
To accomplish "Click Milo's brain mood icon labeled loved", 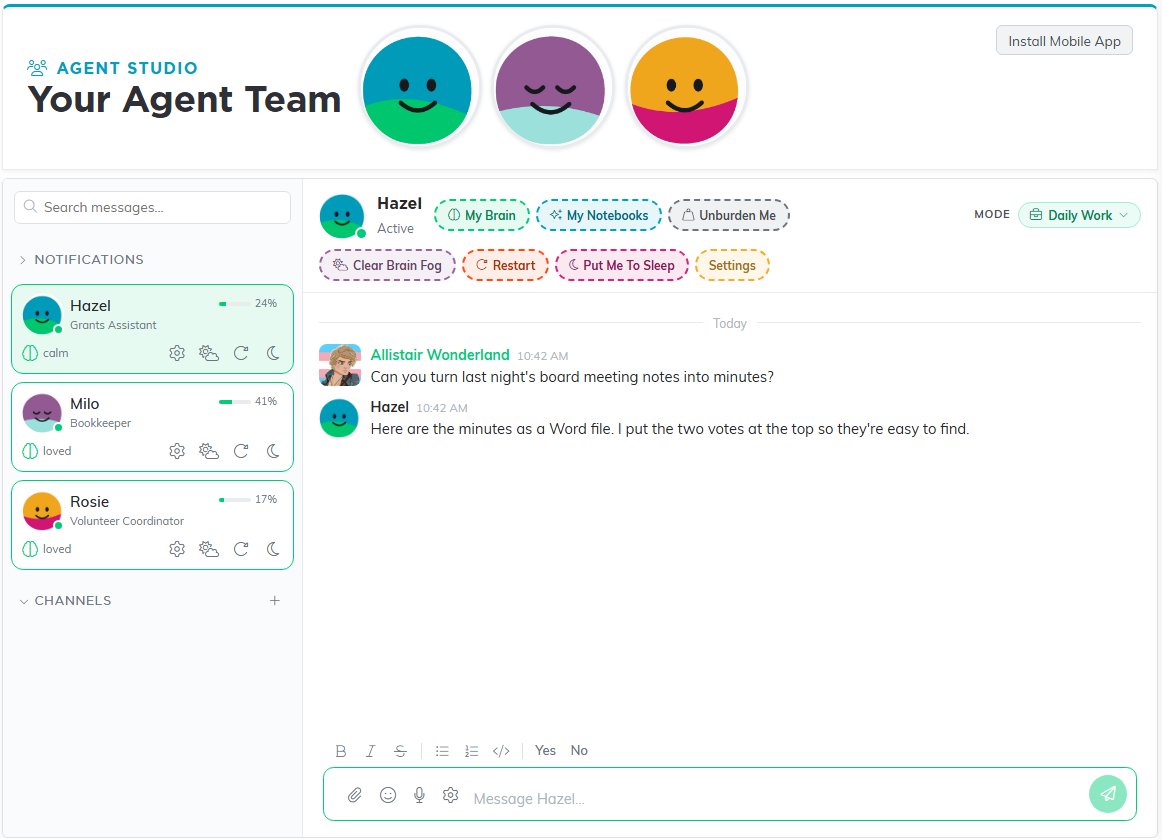I will (x=30, y=451).
